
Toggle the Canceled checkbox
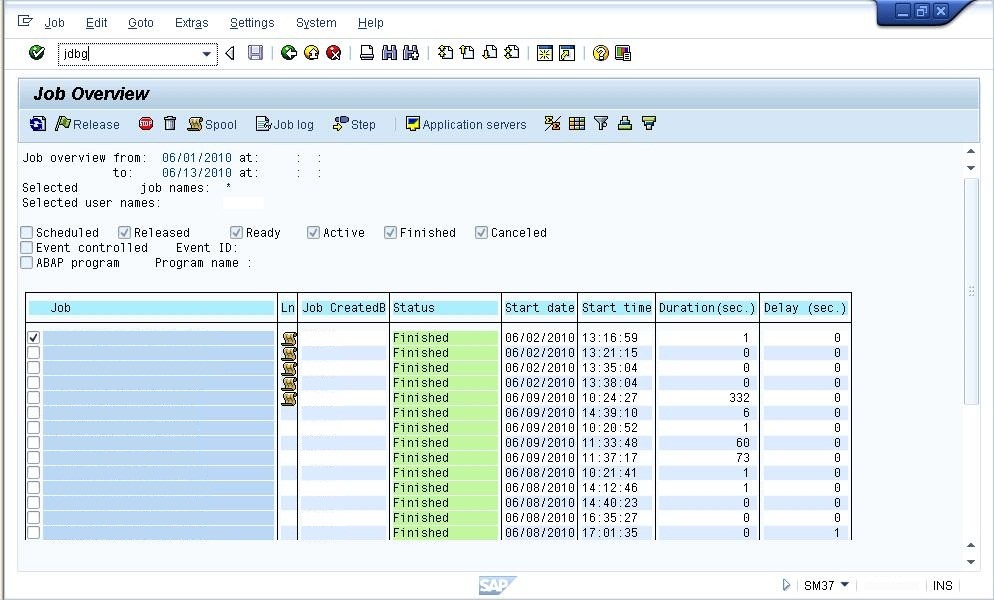[x=481, y=233]
